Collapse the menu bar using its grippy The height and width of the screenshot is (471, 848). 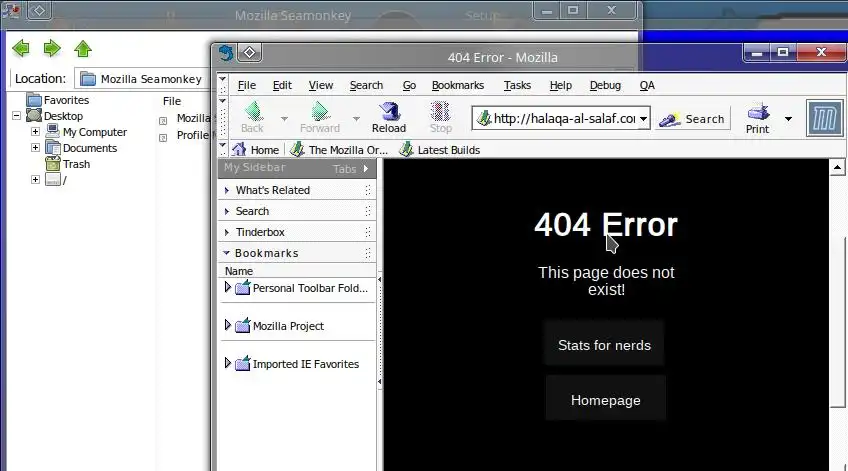tap(222, 84)
